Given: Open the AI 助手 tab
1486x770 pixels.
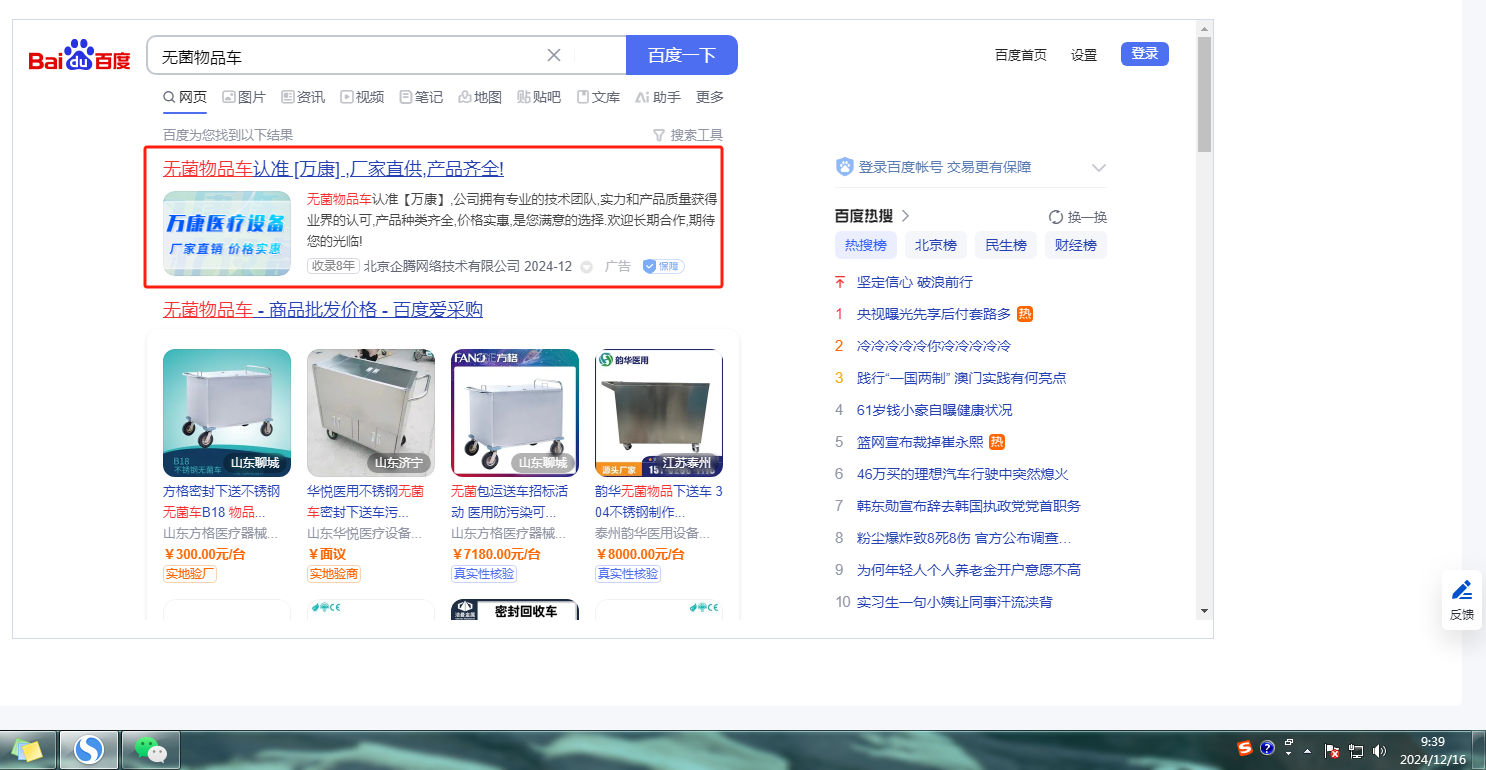Looking at the screenshot, I should [x=658, y=97].
